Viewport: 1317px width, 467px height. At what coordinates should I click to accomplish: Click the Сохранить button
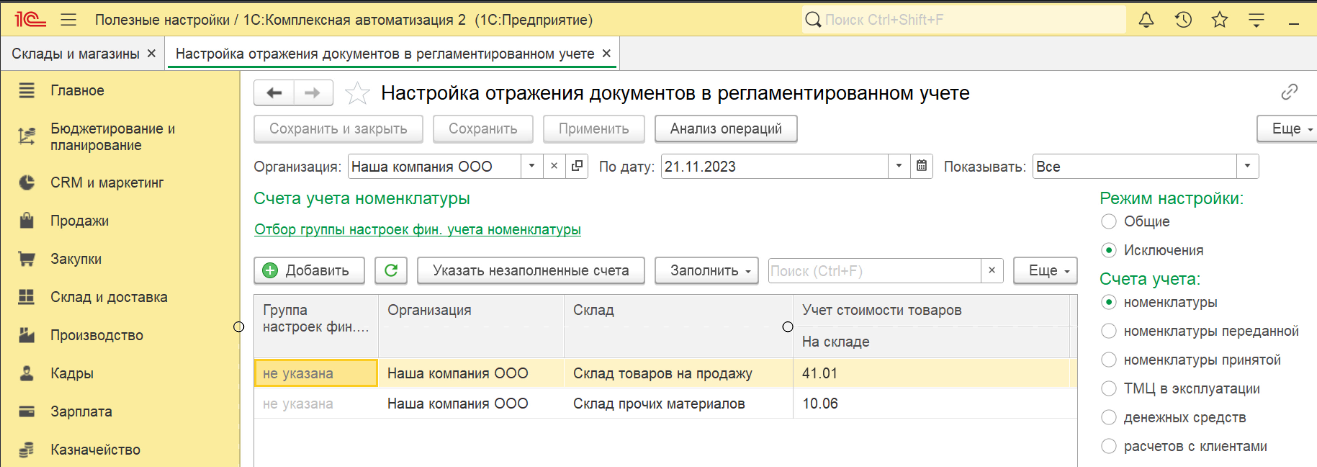pos(483,129)
